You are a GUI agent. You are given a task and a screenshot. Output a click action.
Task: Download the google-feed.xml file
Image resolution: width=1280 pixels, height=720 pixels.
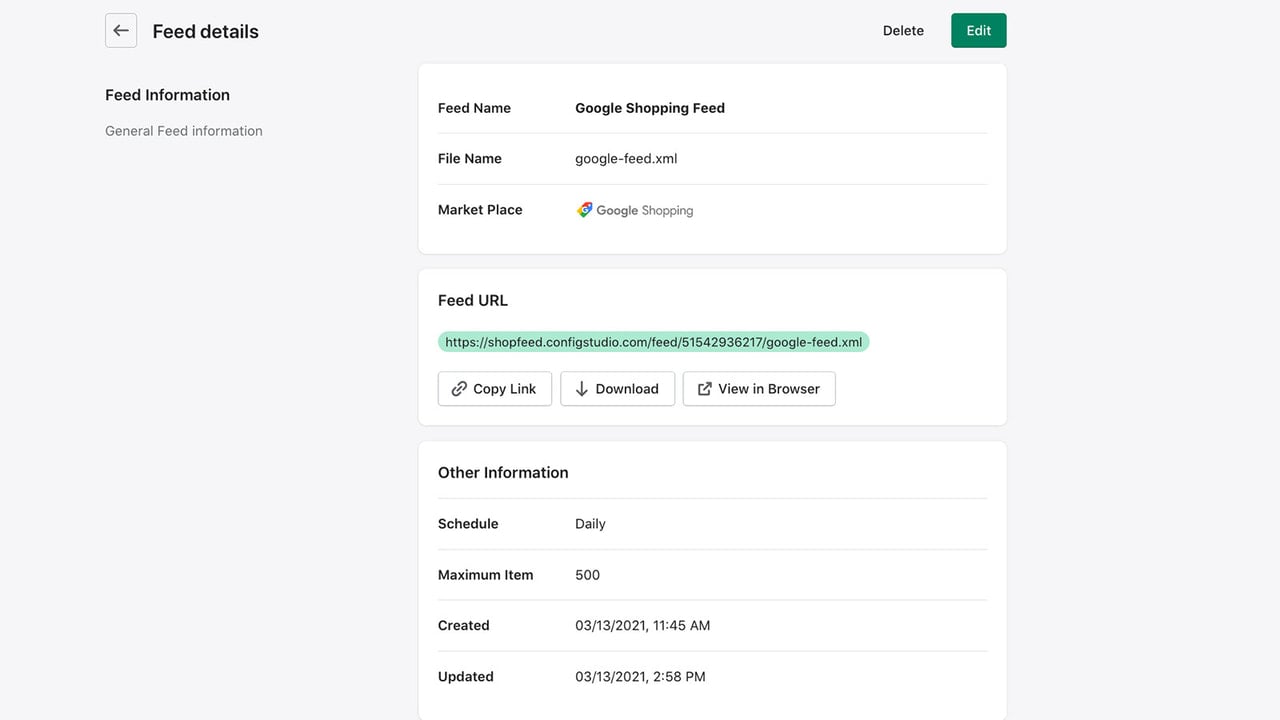tap(617, 389)
